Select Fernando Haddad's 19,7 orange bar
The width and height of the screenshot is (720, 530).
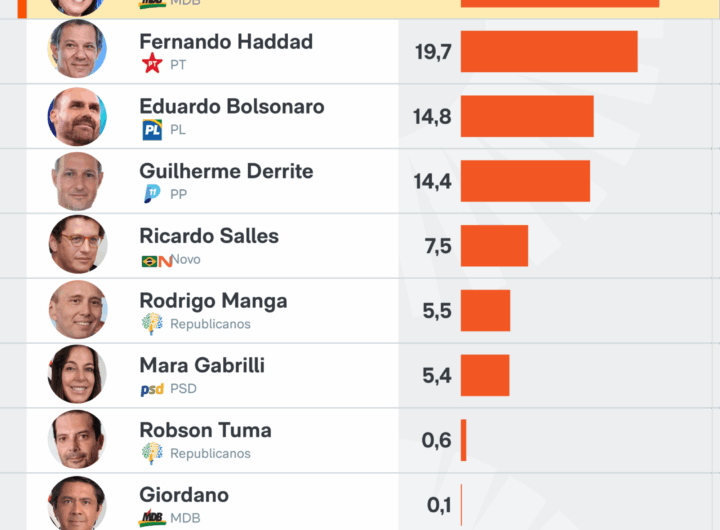click(549, 52)
